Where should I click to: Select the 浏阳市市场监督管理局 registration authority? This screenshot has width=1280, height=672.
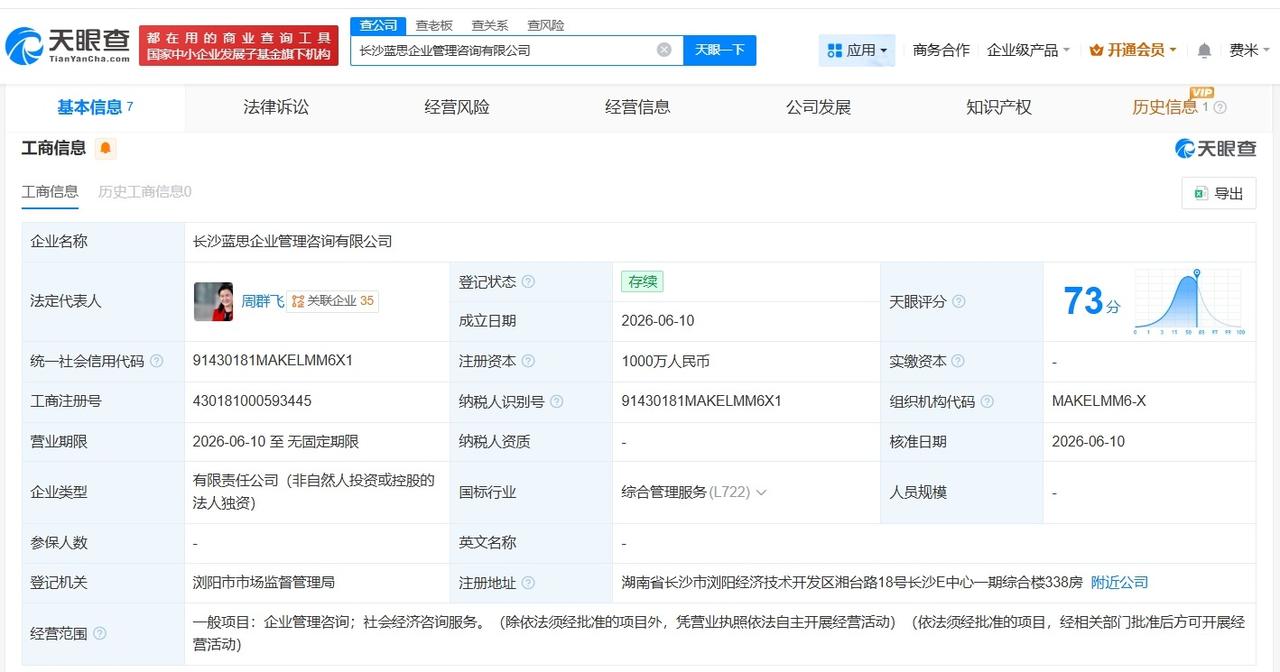pos(263,582)
